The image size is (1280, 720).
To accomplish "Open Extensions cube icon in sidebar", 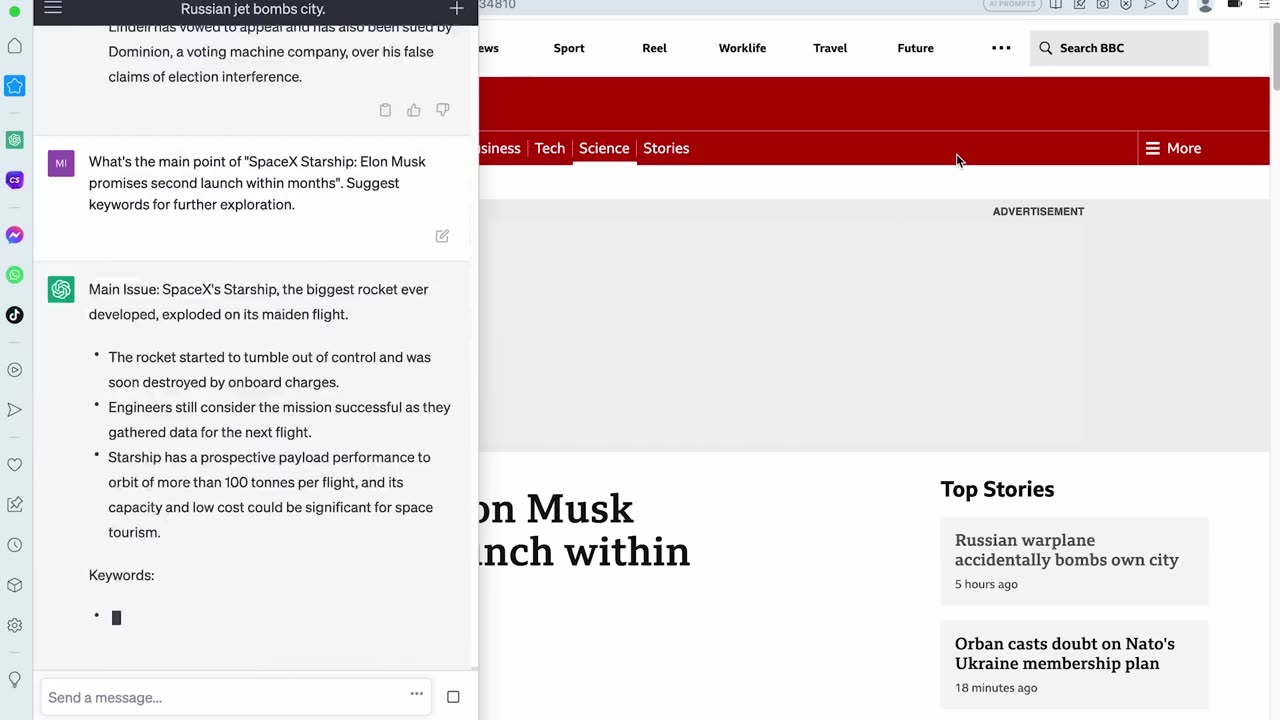I will [15, 585].
